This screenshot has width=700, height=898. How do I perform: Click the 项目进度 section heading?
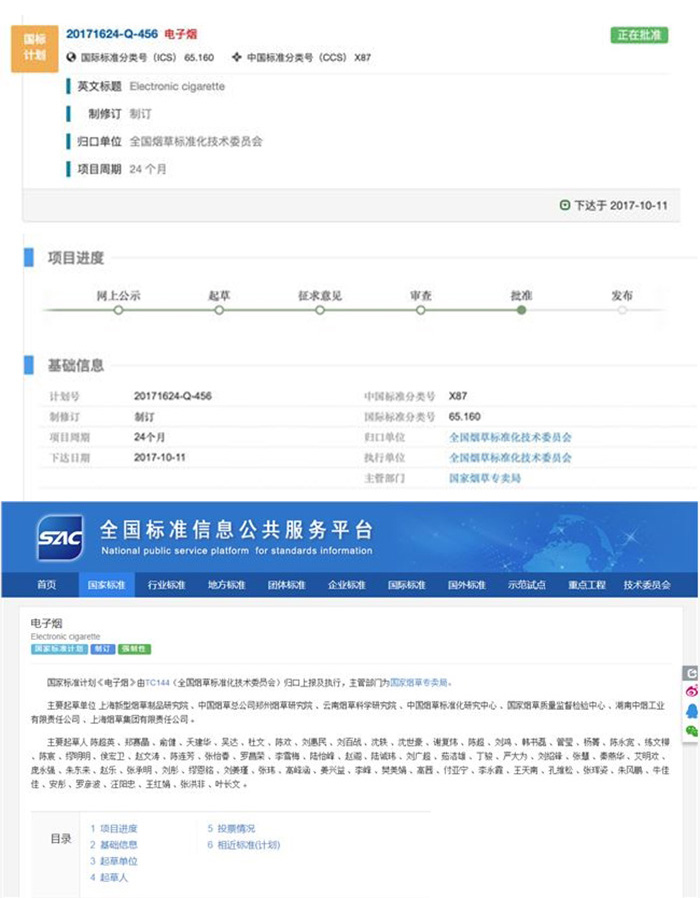pyautogui.click(x=76, y=258)
